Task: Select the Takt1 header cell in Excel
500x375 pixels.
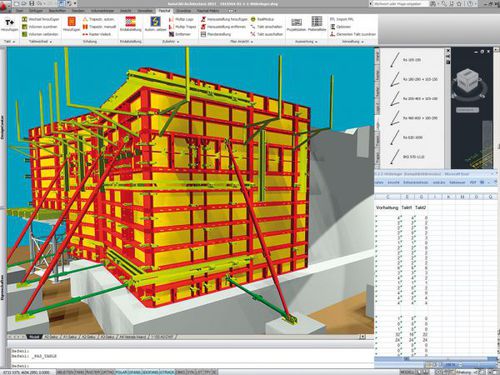Action: (x=406, y=207)
